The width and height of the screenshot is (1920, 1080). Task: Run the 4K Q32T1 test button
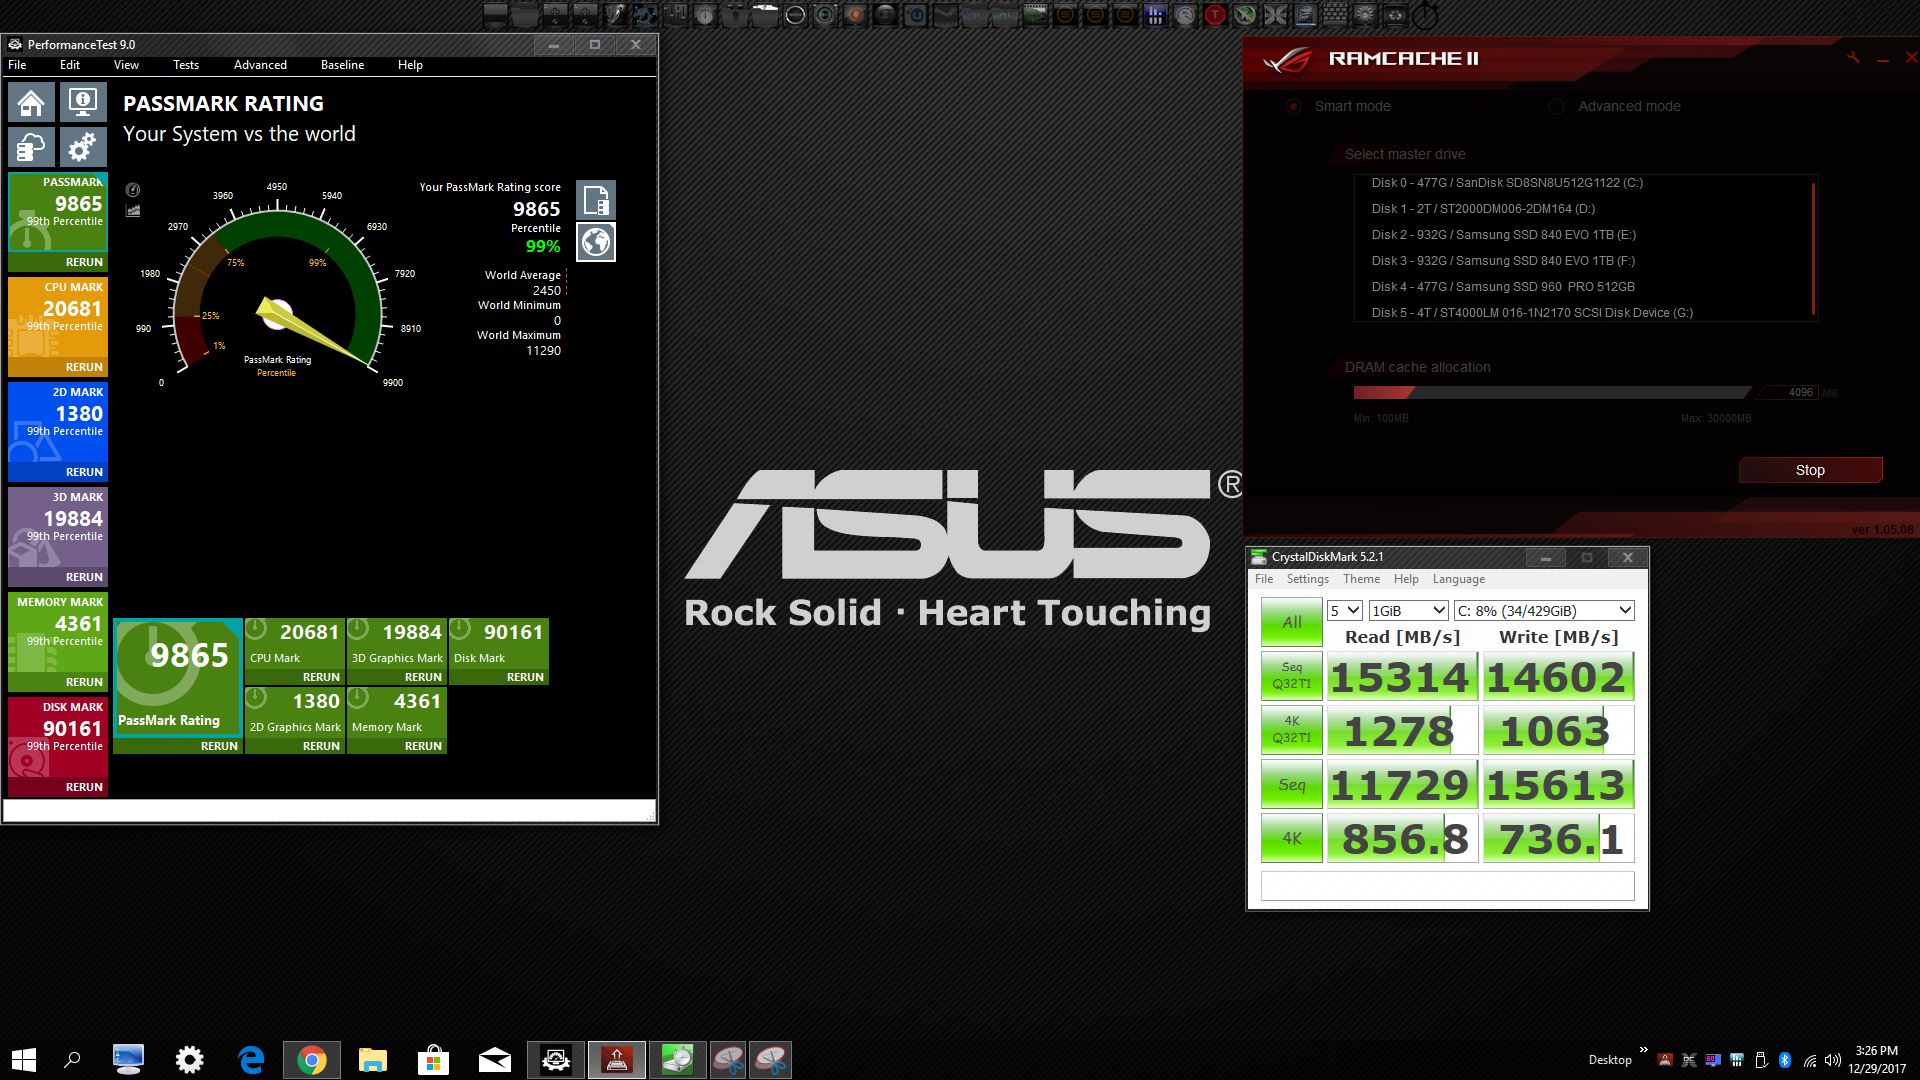(1292, 730)
